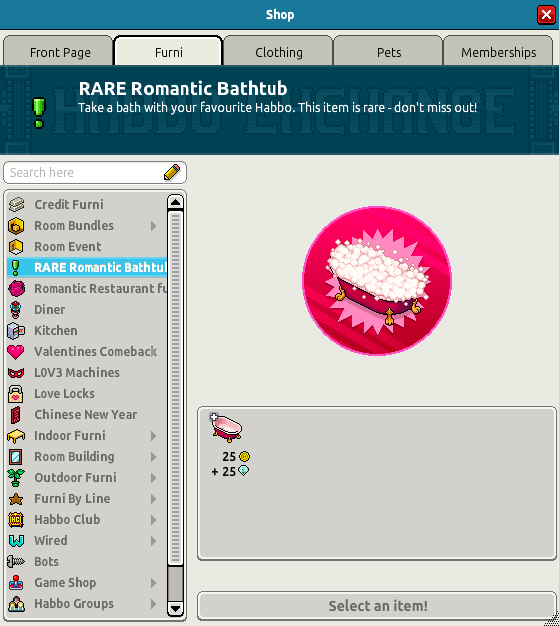Viewport: 559px width, 626px height.
Task: Click the Room Building window icon
Action: [x=16, y=457]
